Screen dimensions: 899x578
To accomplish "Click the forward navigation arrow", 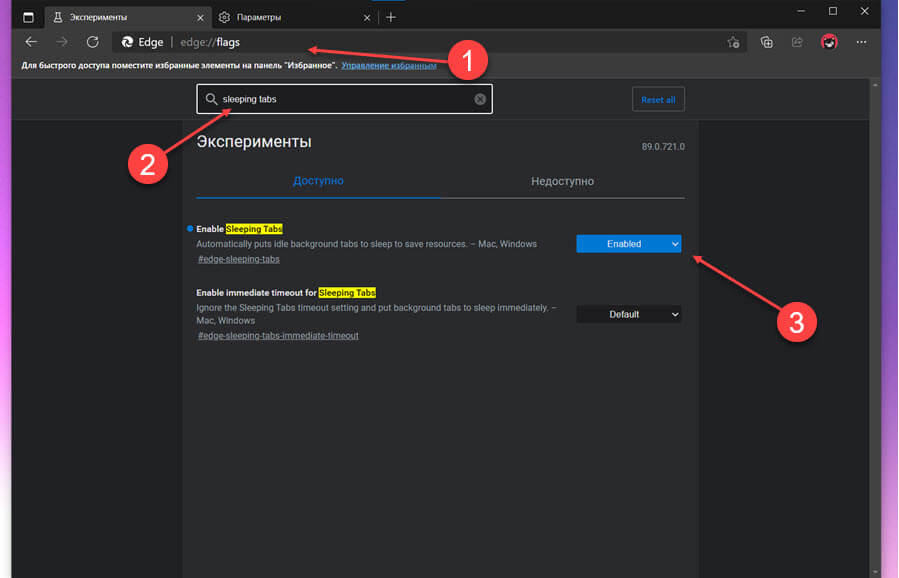I will 62,42.
